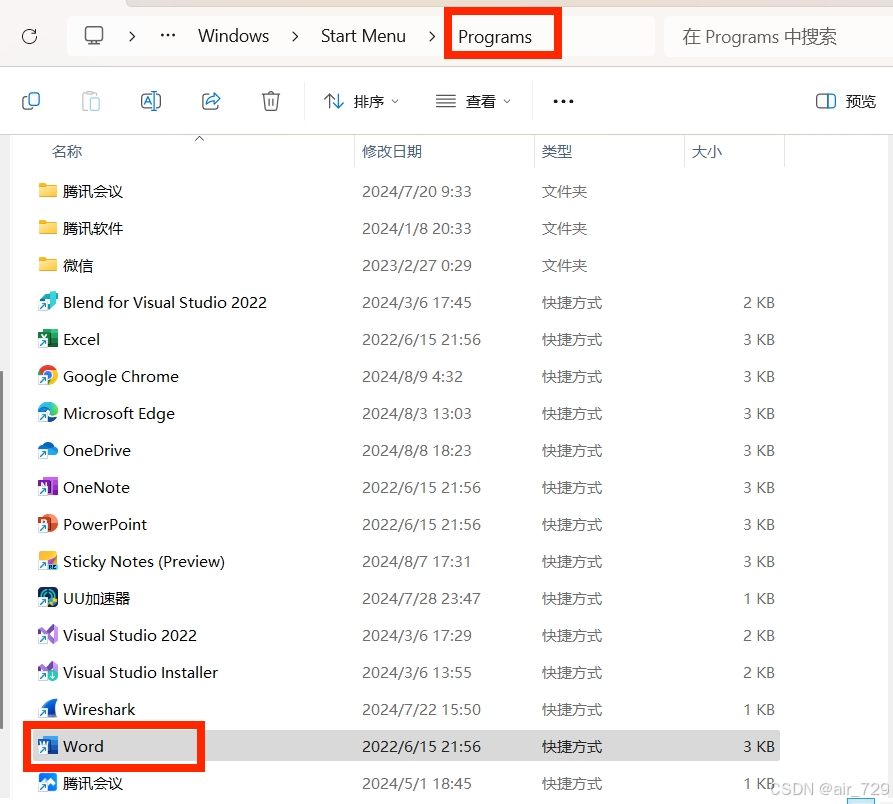The image size is (893, 804).
Task: Click the date 2024/7/28 23:47
Action: coord(421,598)
